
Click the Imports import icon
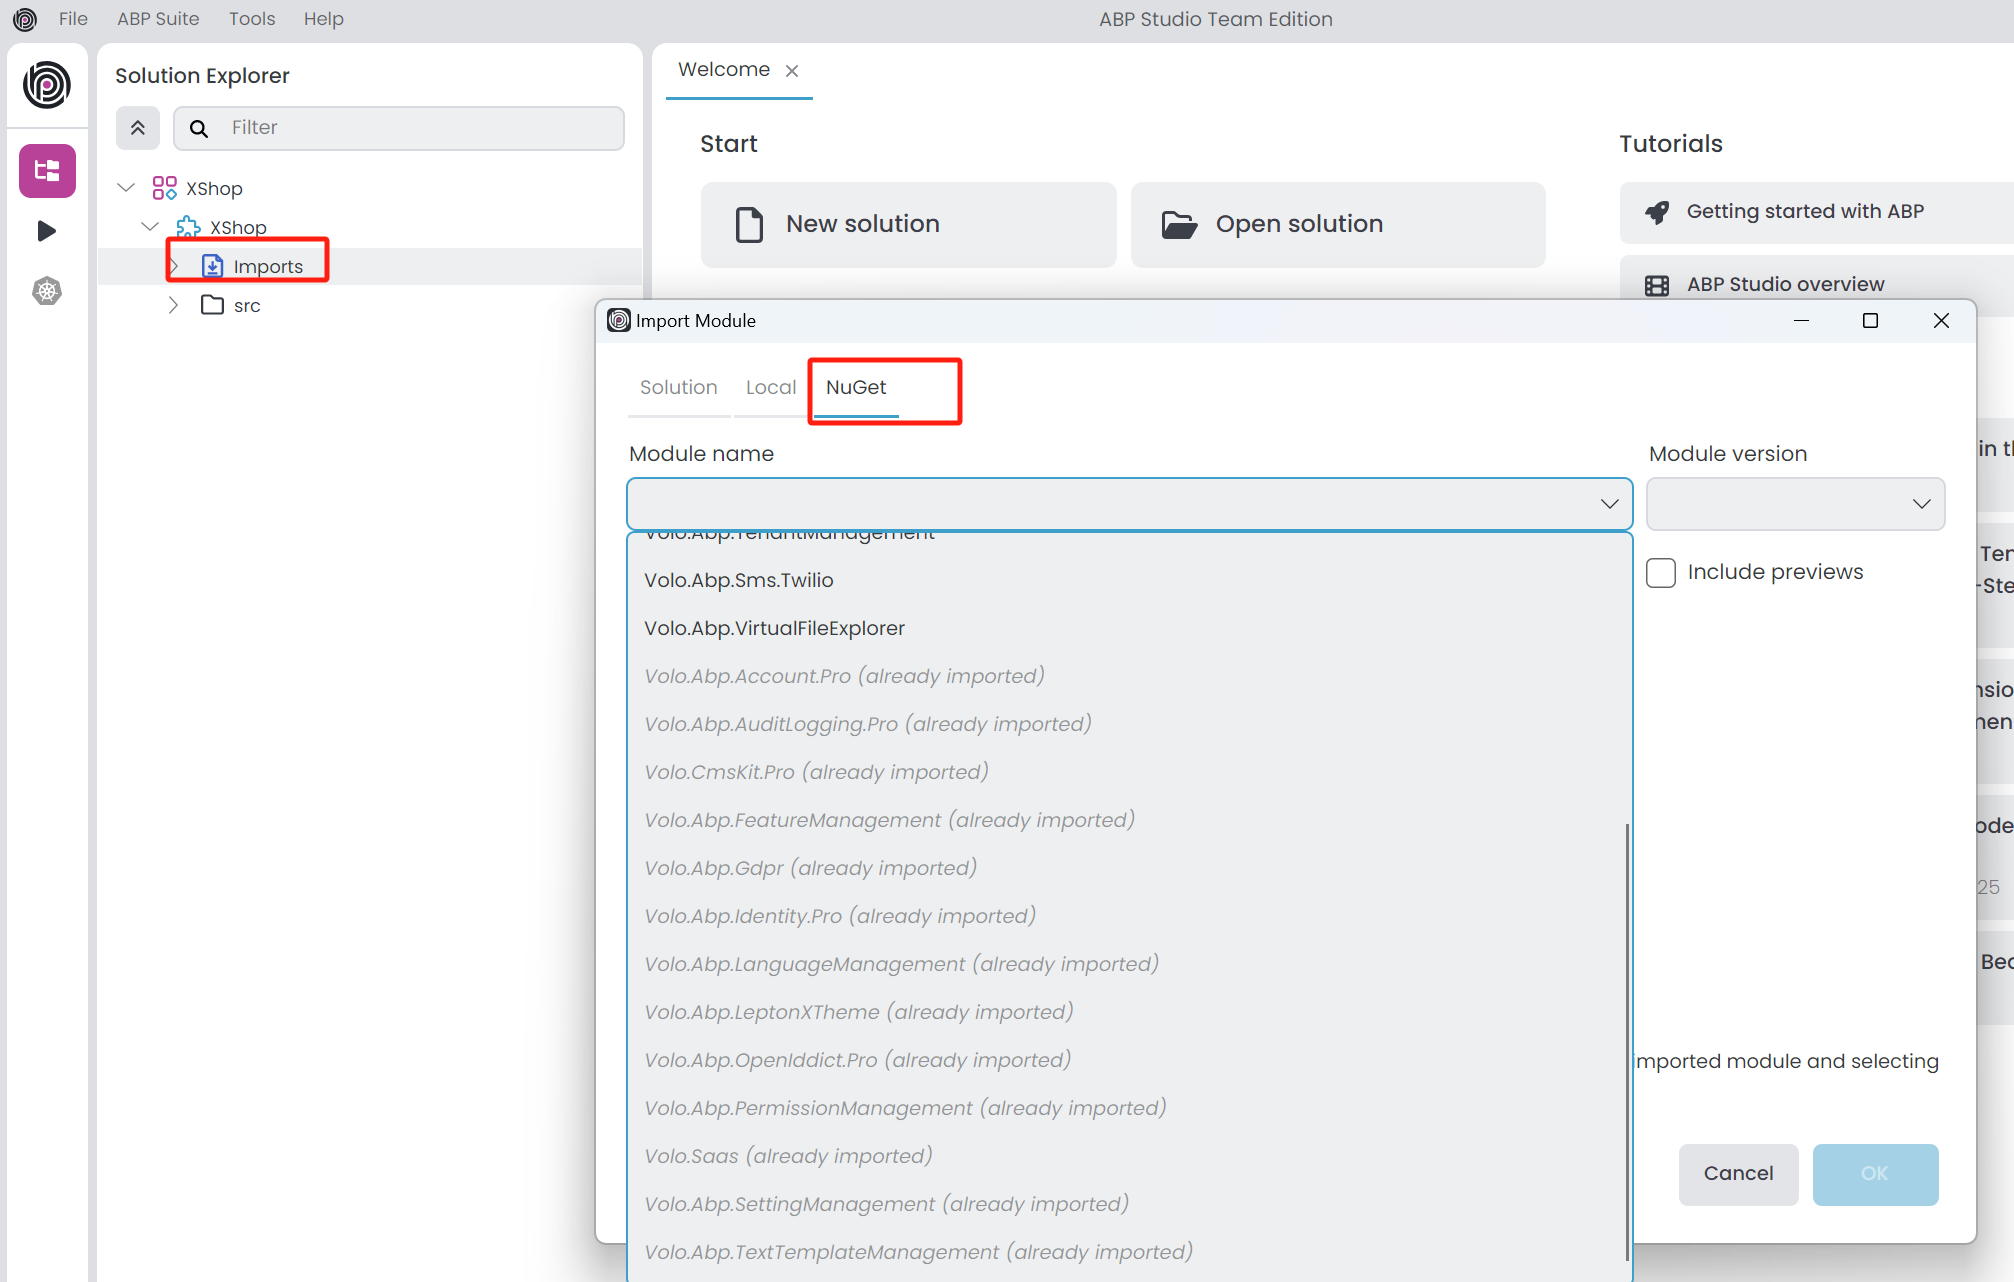(x=213, y=266)
